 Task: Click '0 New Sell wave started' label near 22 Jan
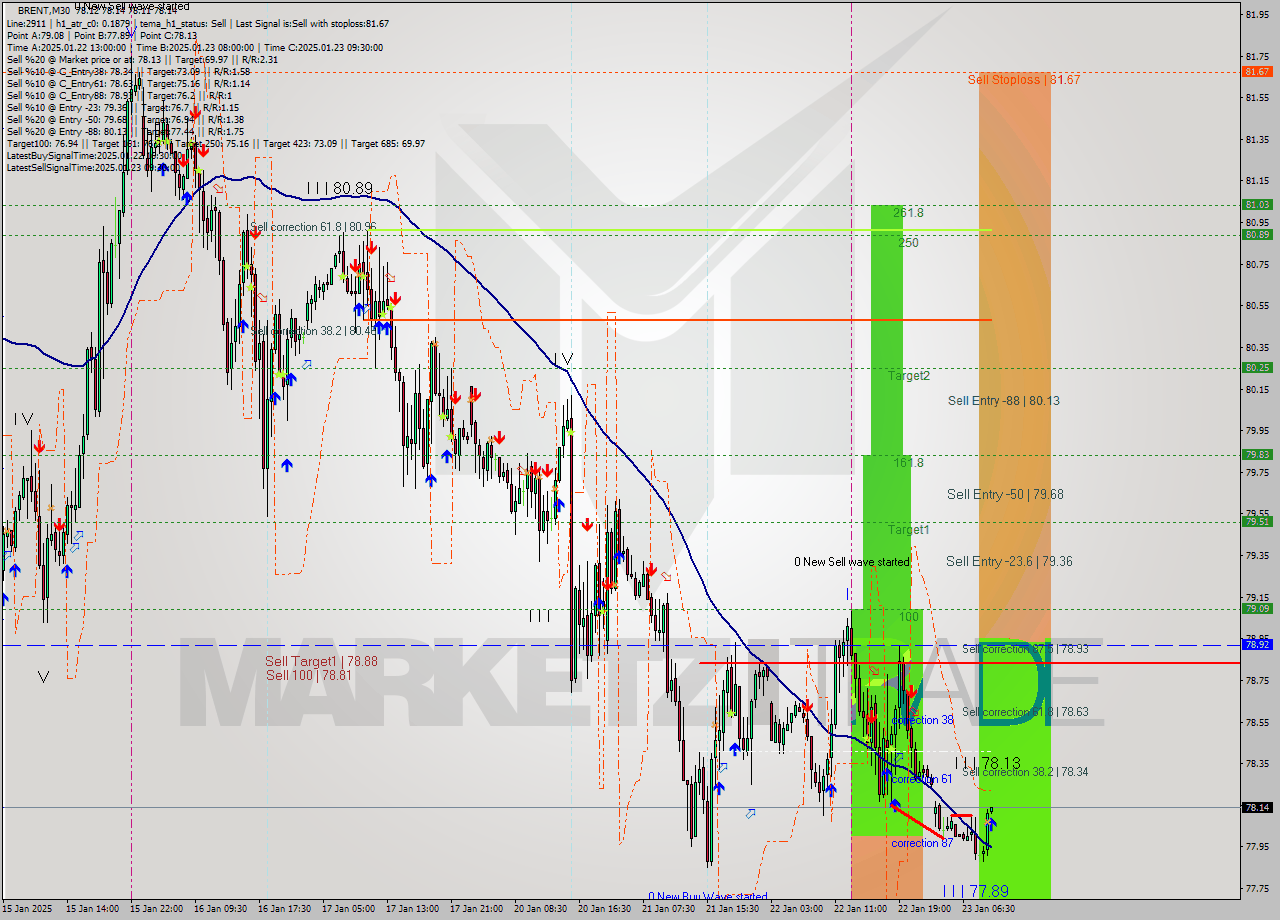pos(852,562)
